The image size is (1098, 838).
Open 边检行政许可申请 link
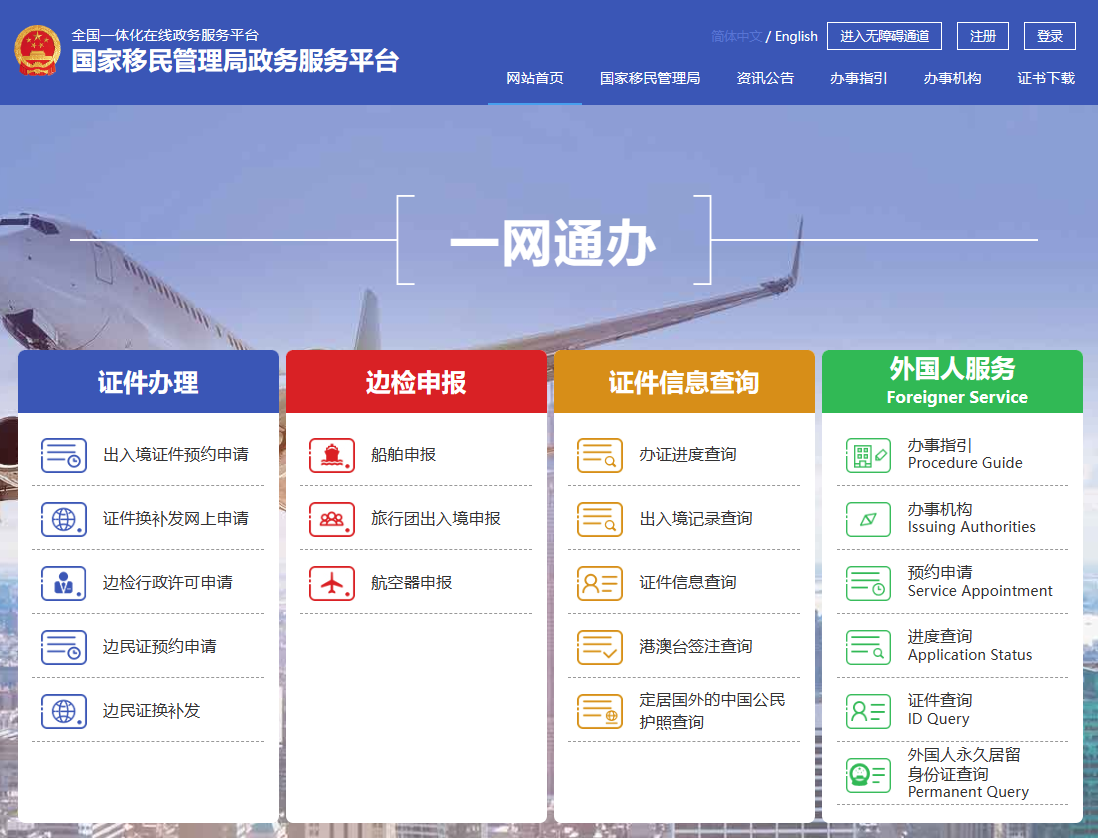pyautogui.click(x=168, y=582)
